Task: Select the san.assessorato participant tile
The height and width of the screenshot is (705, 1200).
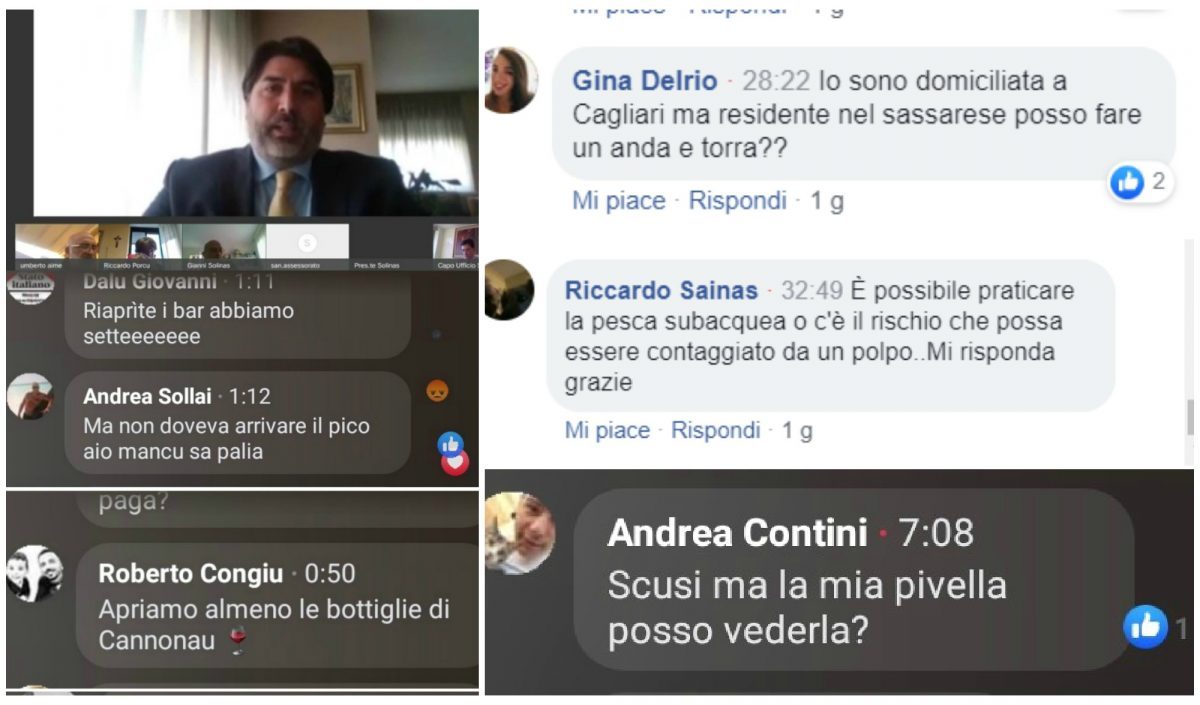Action: tap(308, 244)
